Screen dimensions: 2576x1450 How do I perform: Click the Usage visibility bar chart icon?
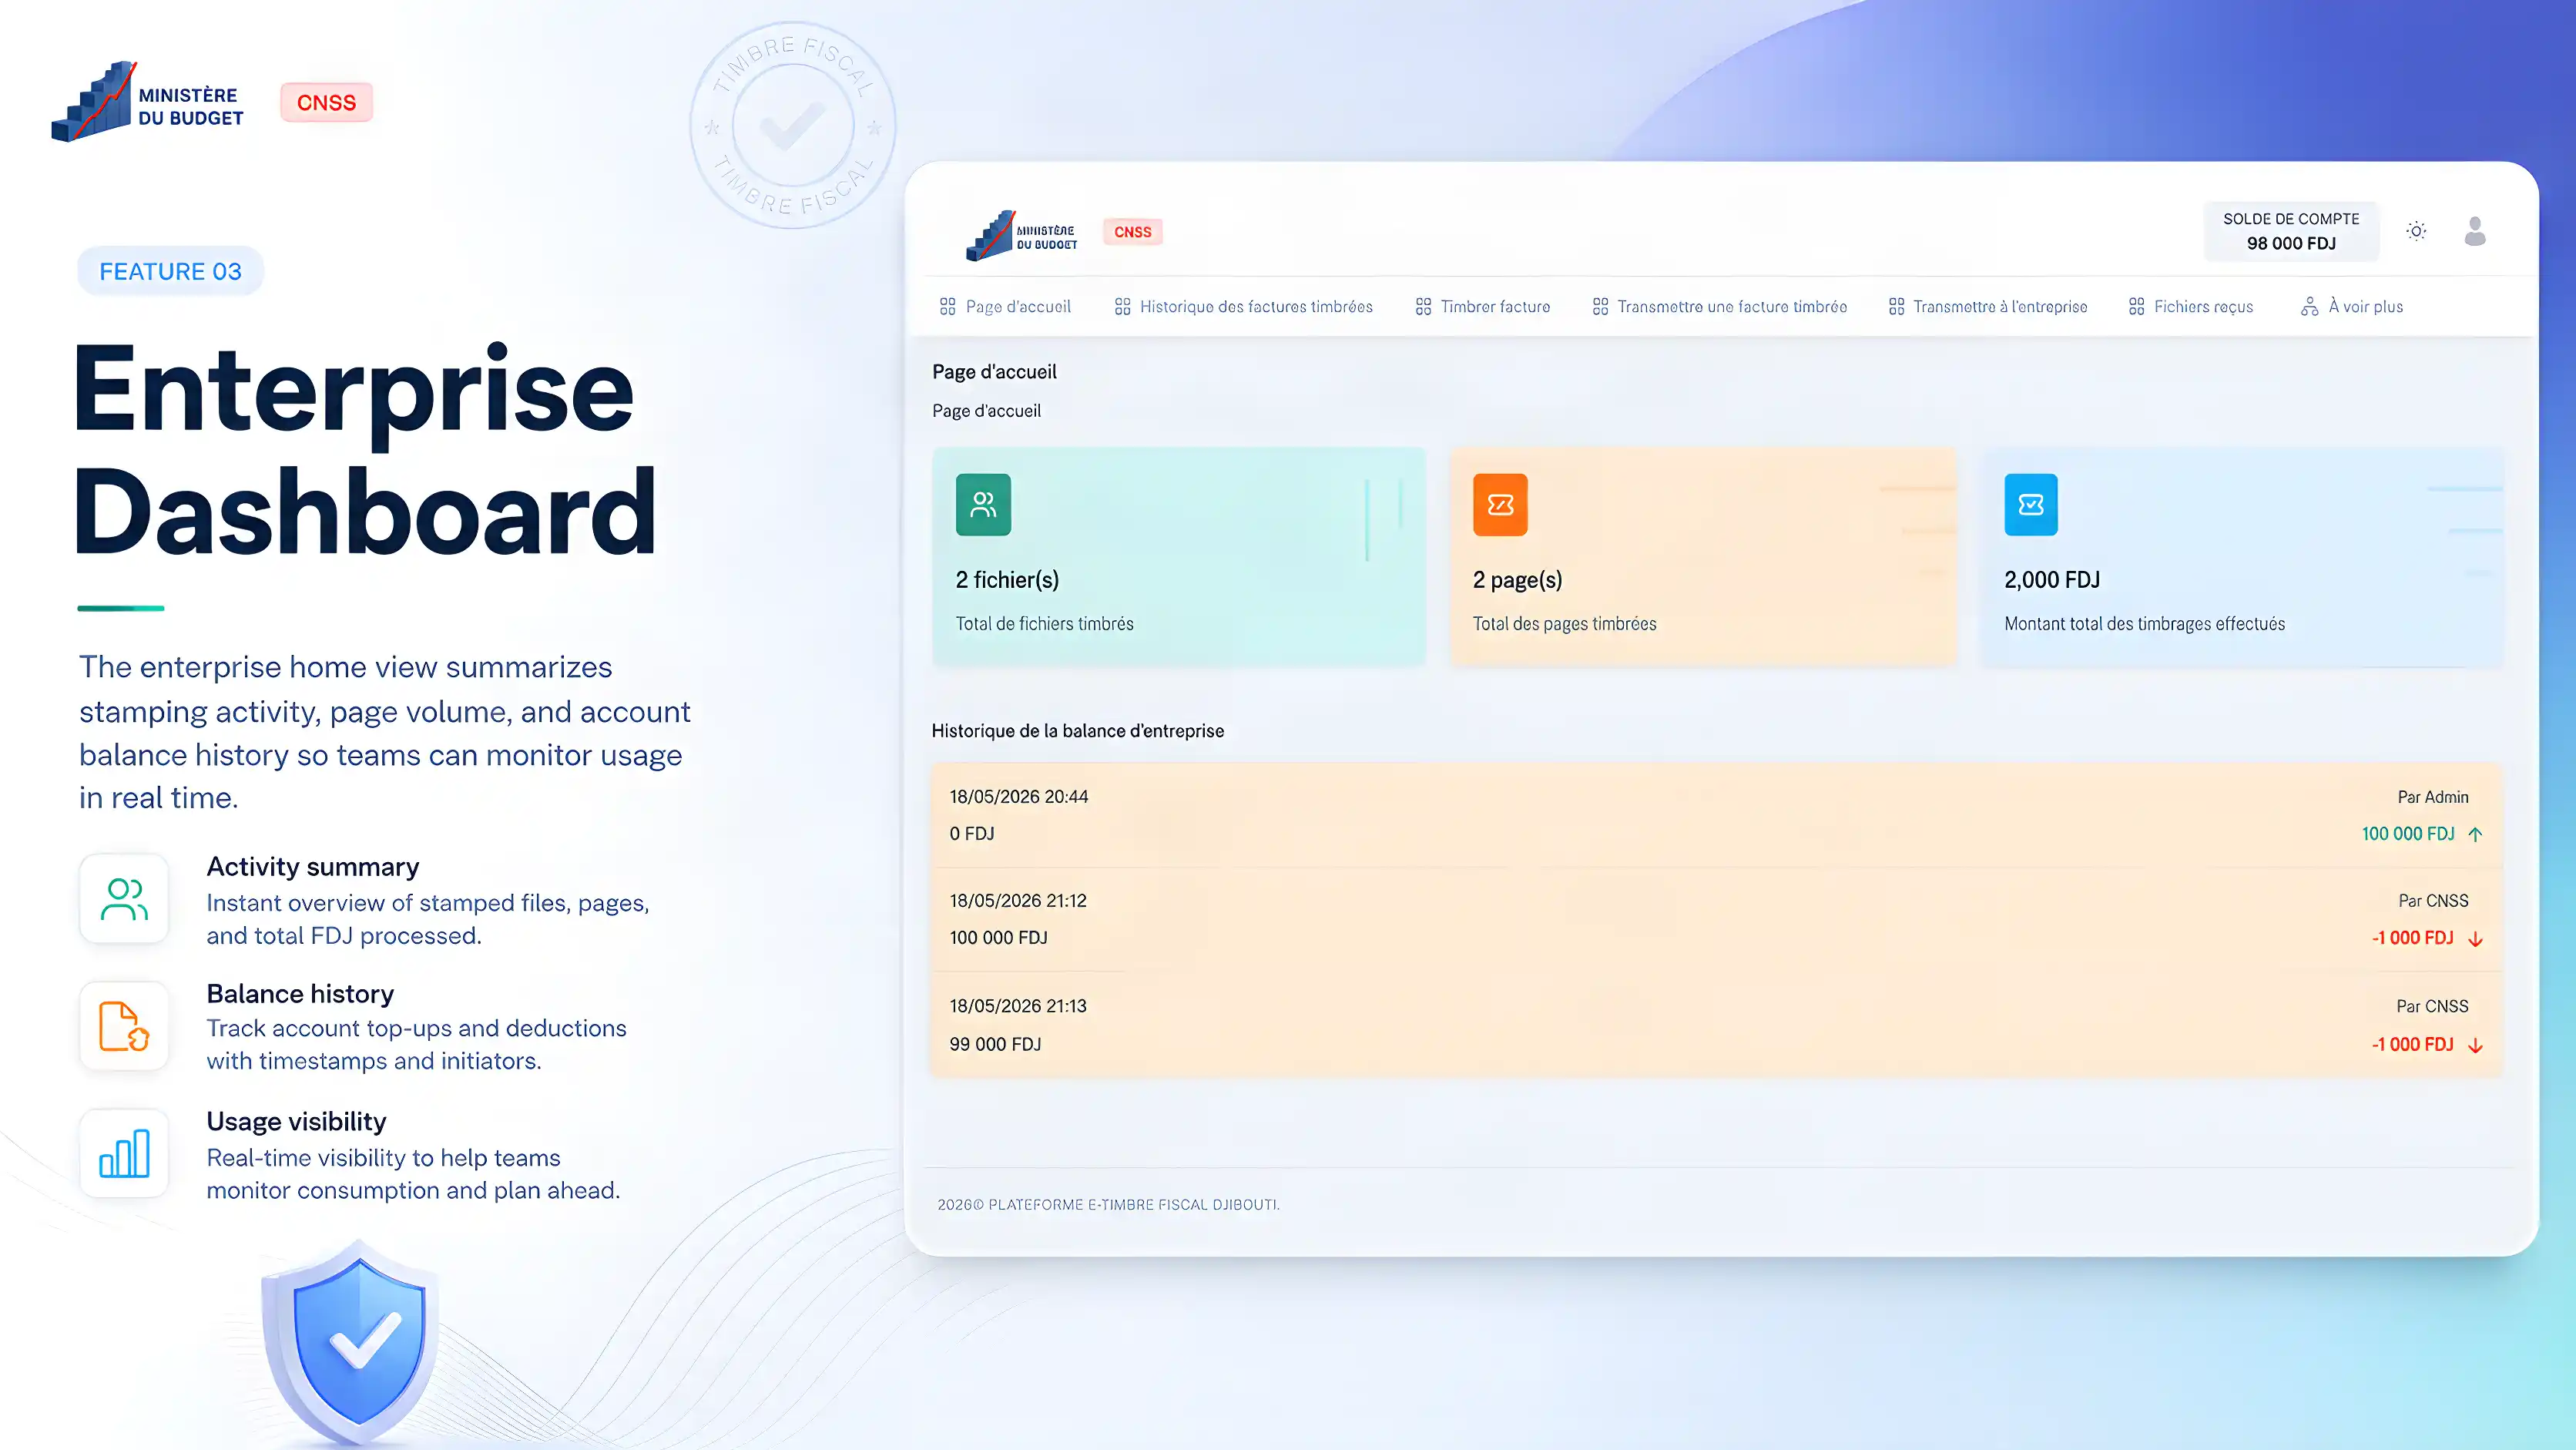pyautogui.click(x=124, y=1153)
